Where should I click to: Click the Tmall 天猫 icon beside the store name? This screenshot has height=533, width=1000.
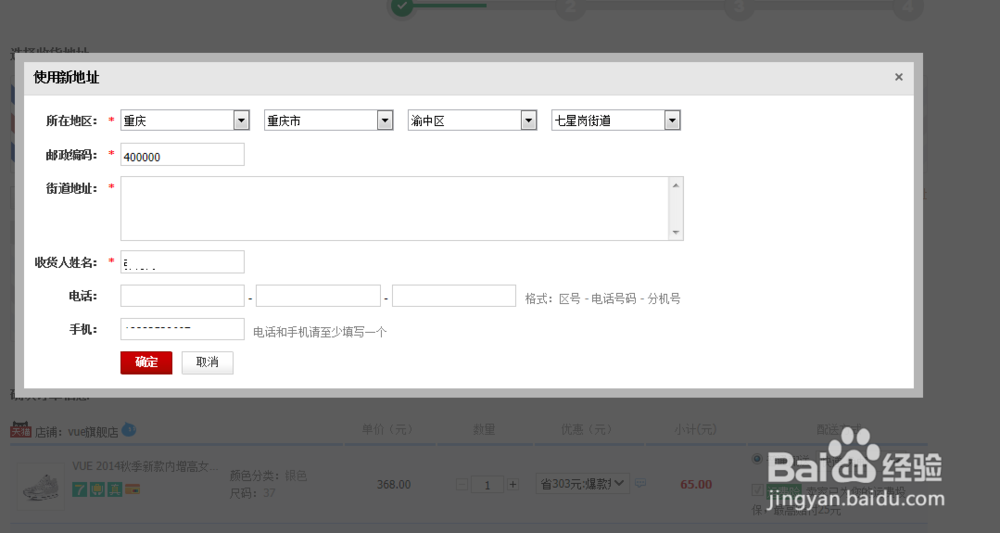pyautogui.click(x=21, y=430)
